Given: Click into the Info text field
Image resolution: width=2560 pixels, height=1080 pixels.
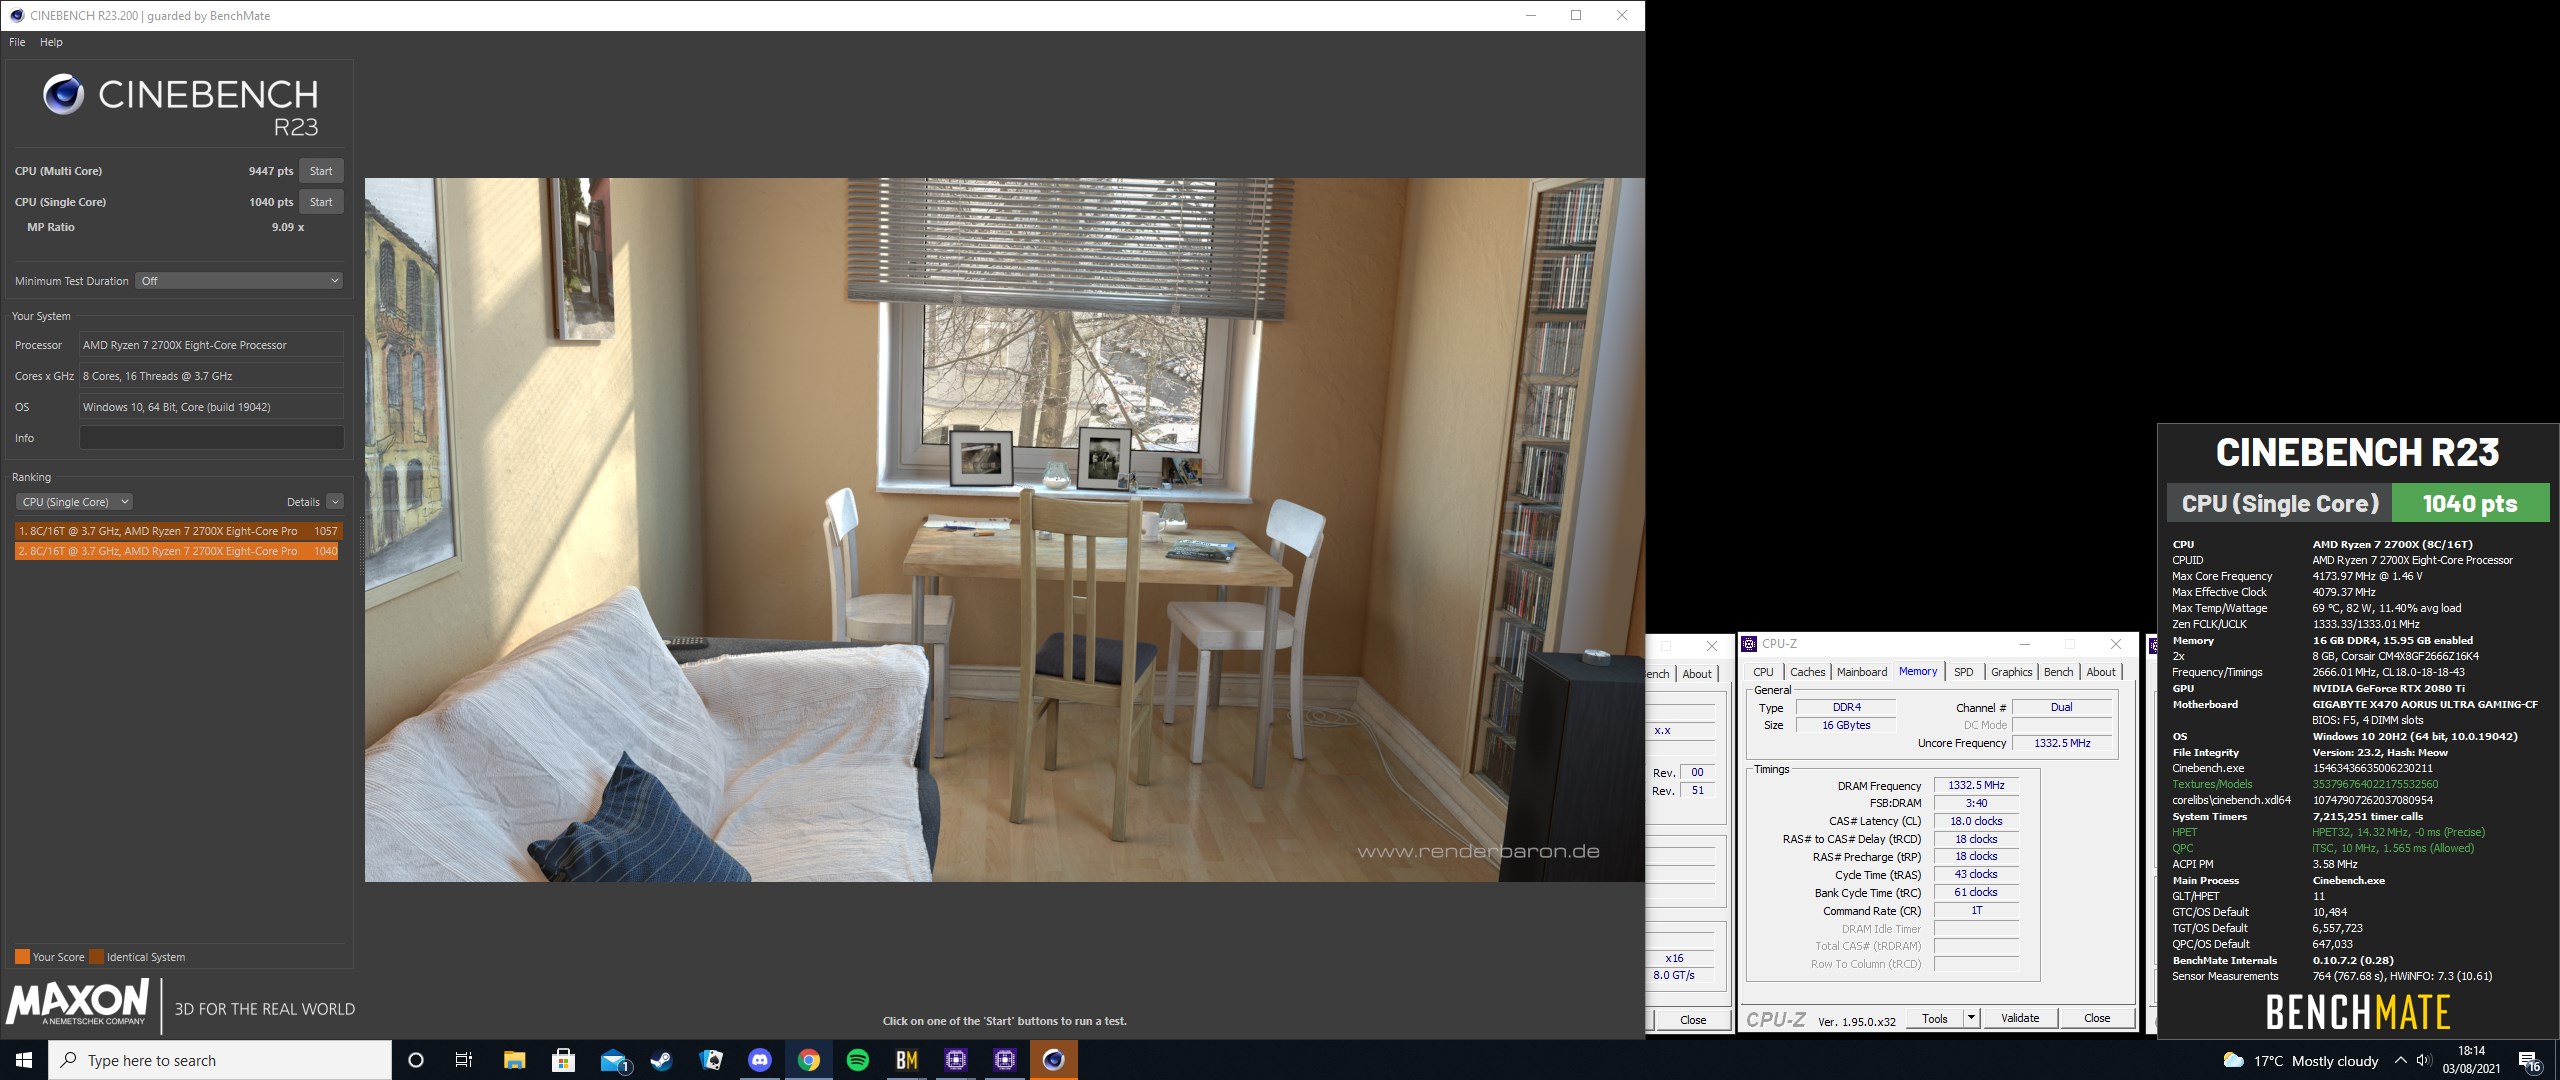Looking at the screenshot, I should click(x=211, y=438).
